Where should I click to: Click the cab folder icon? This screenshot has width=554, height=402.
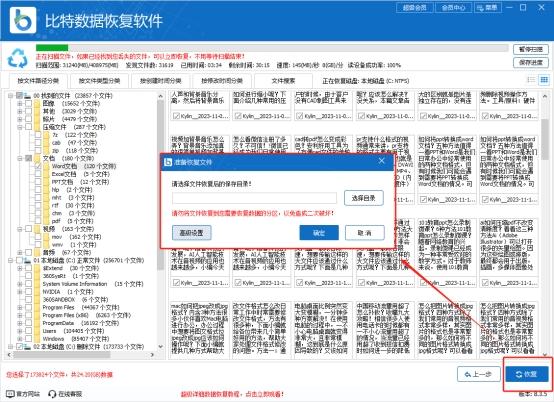(47, 143)
